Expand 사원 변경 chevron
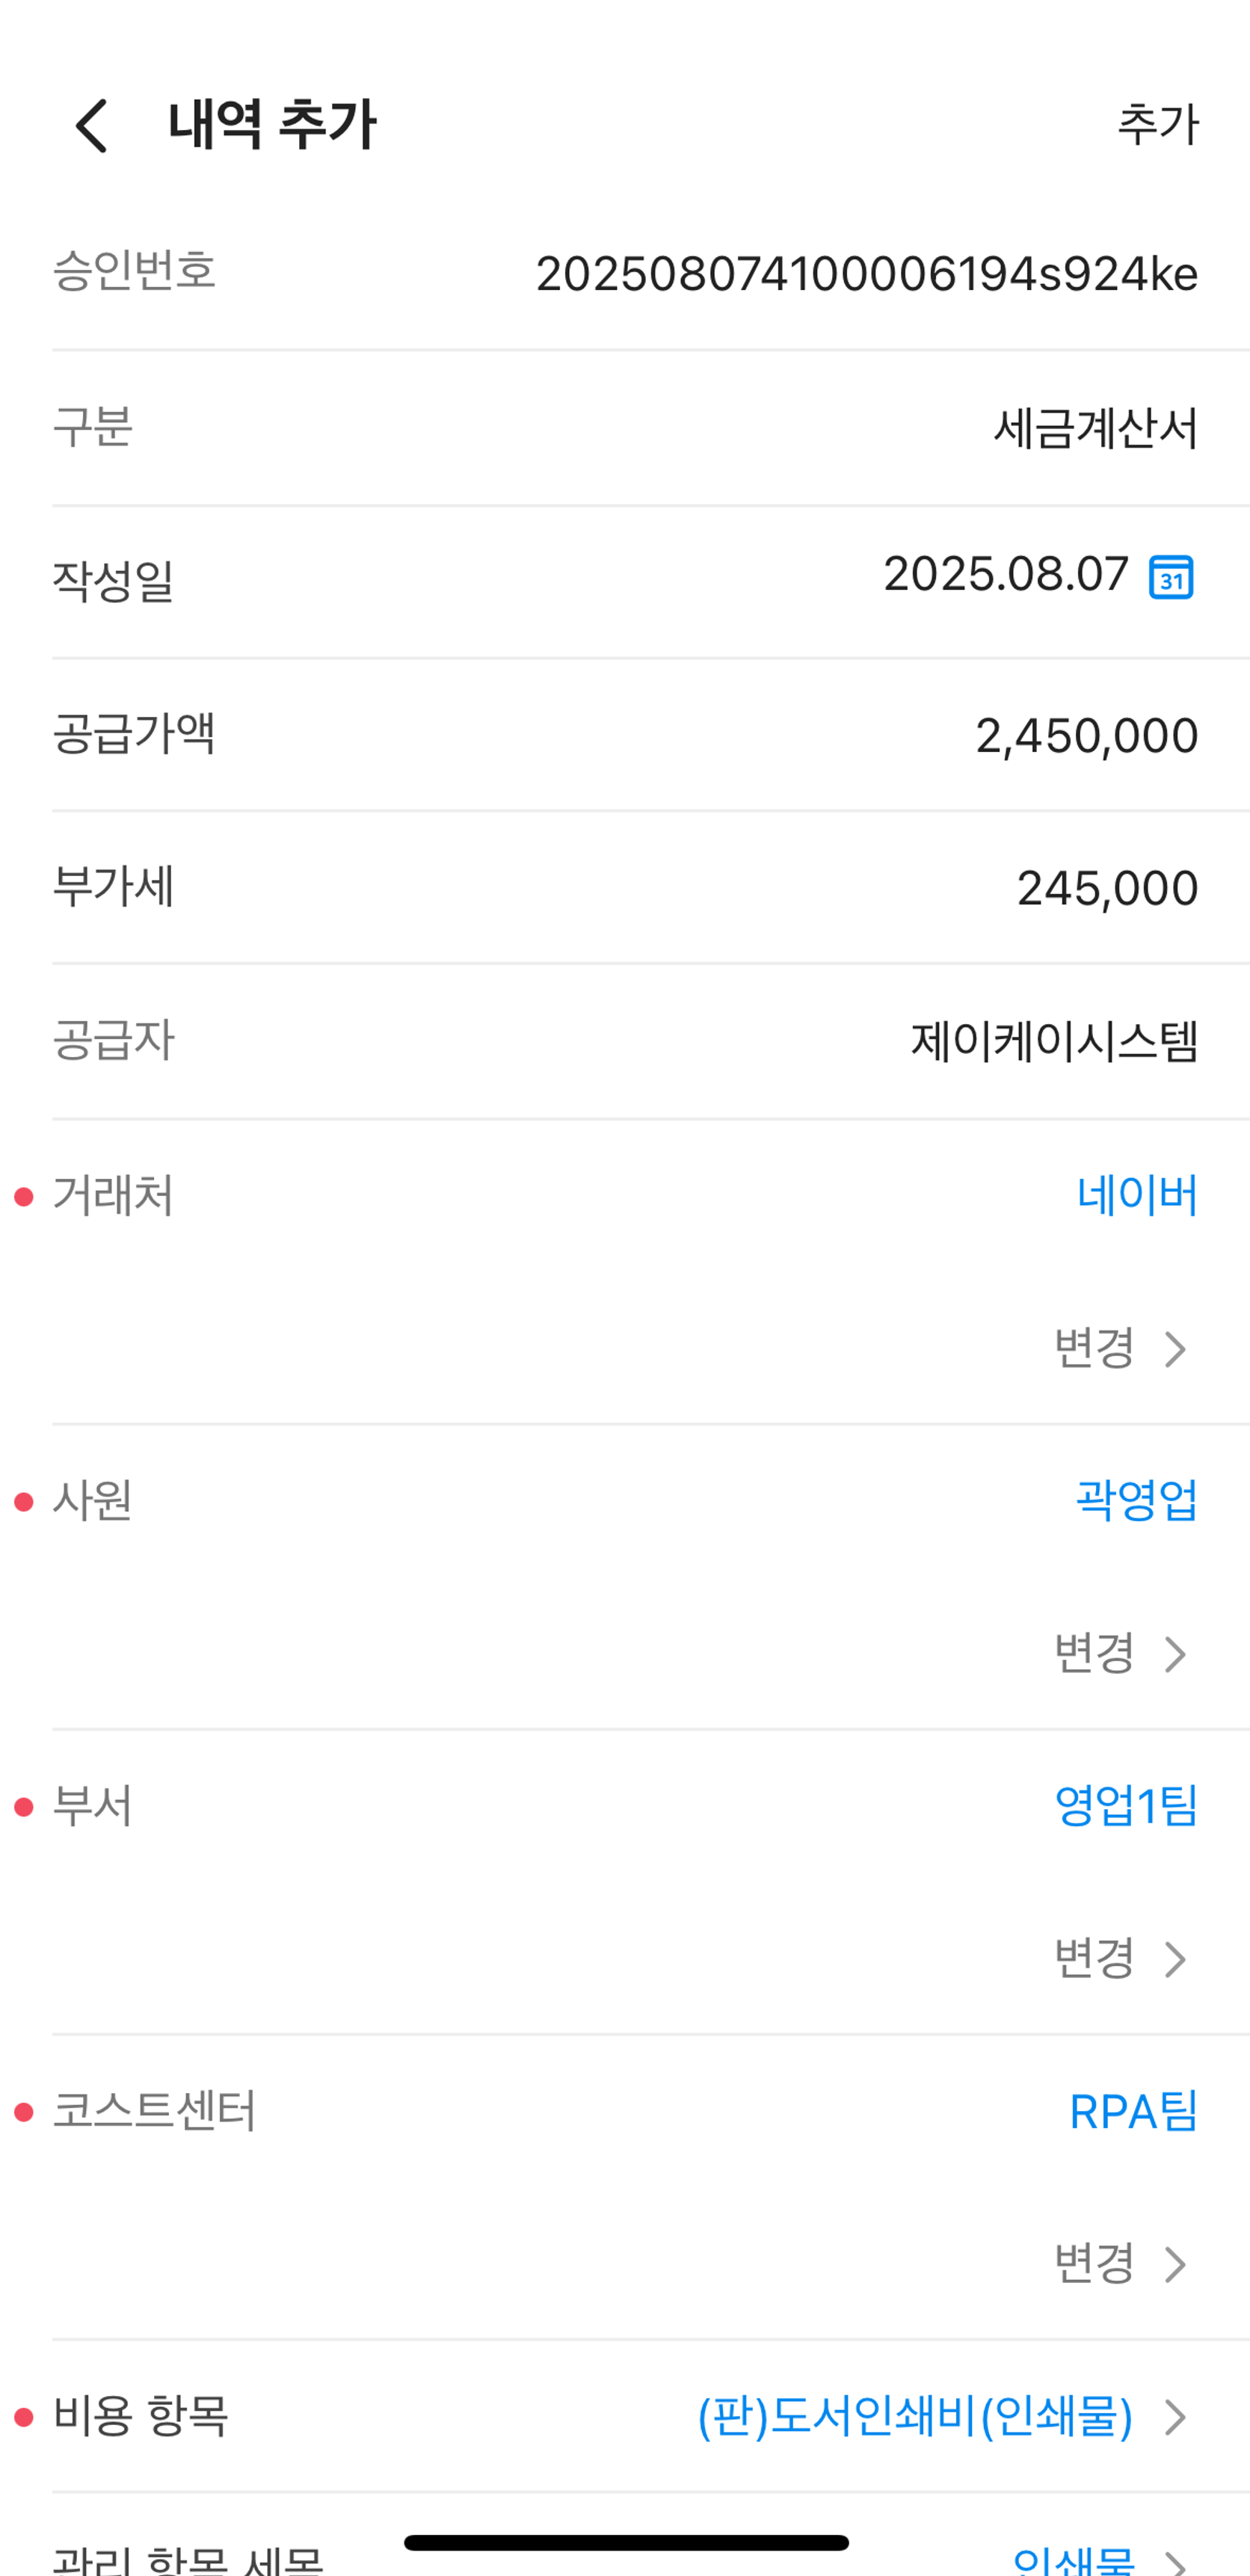The width and height of the screenshot is (1250, 2576). click(x=1175, y=1654)
